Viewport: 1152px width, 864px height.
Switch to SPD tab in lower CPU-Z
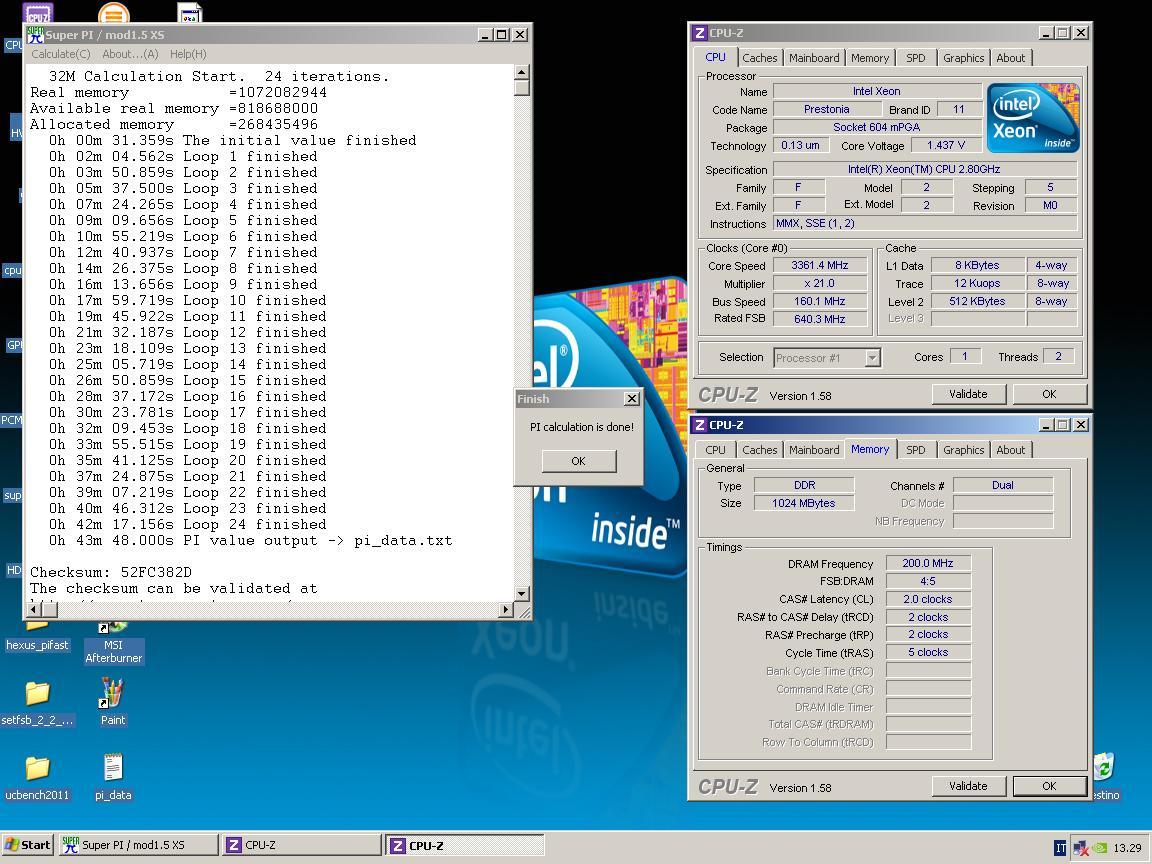[915, 450]
